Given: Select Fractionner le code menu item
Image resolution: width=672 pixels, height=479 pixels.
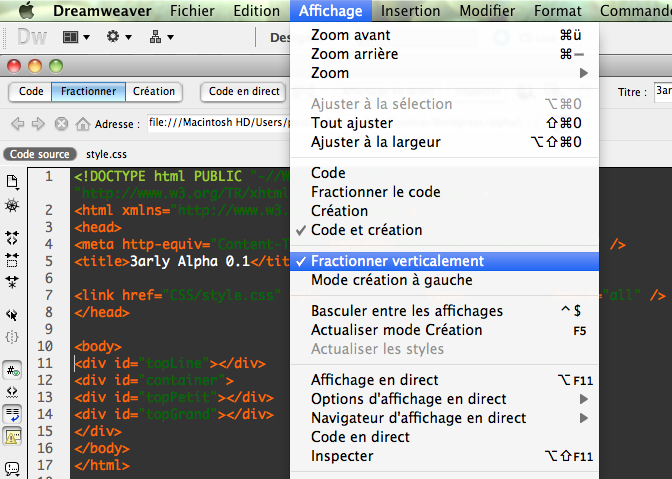Looking at the screenshot, I should coord(444,192).
